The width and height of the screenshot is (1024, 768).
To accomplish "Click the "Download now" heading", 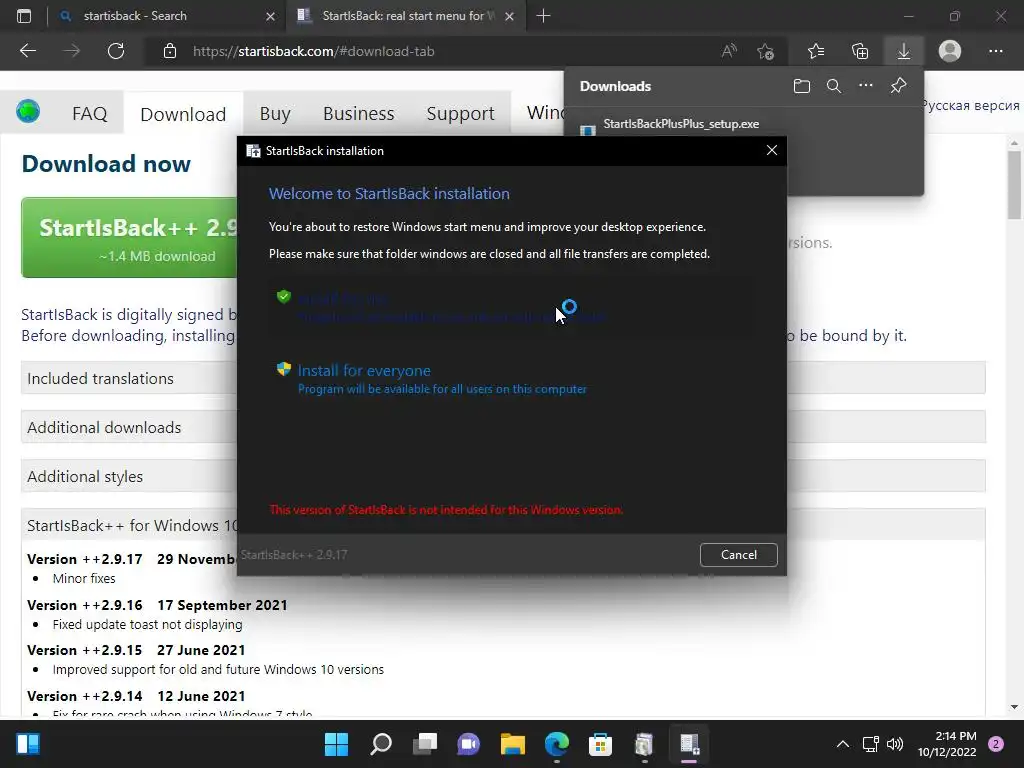I will click(x=106, y=163).
